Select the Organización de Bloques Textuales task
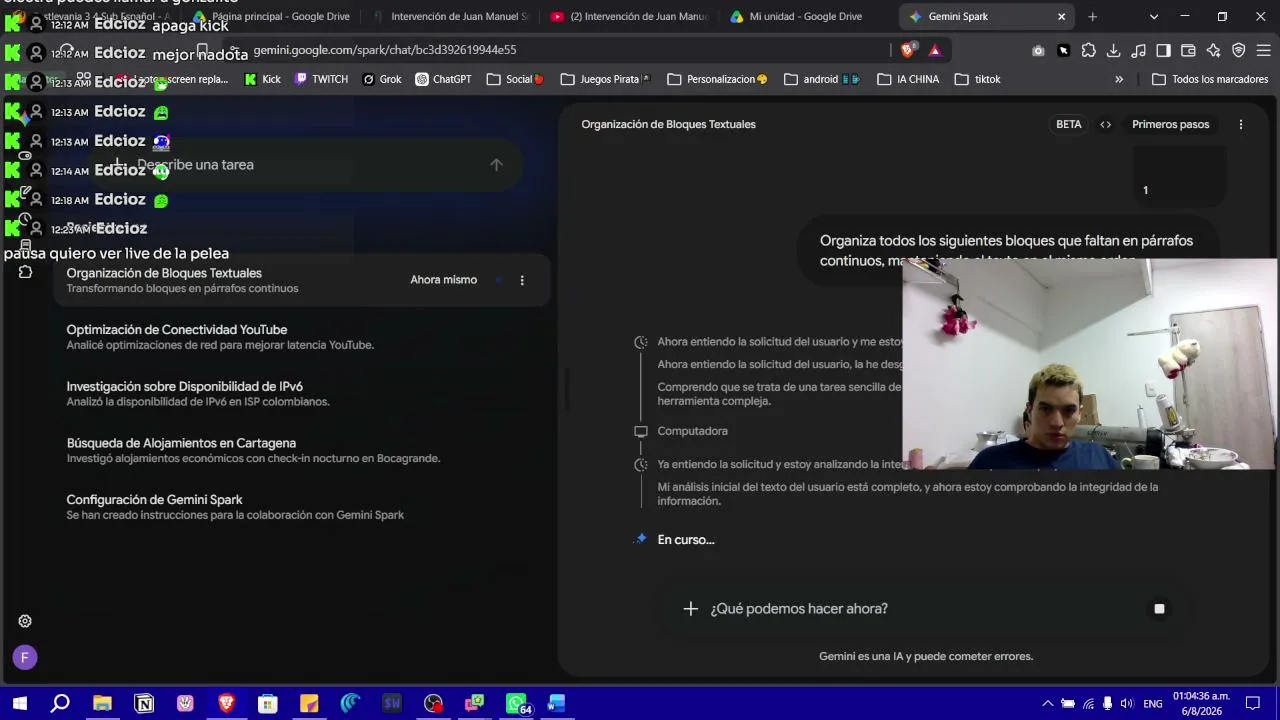The image size is (1280, 720). (302, 280)
